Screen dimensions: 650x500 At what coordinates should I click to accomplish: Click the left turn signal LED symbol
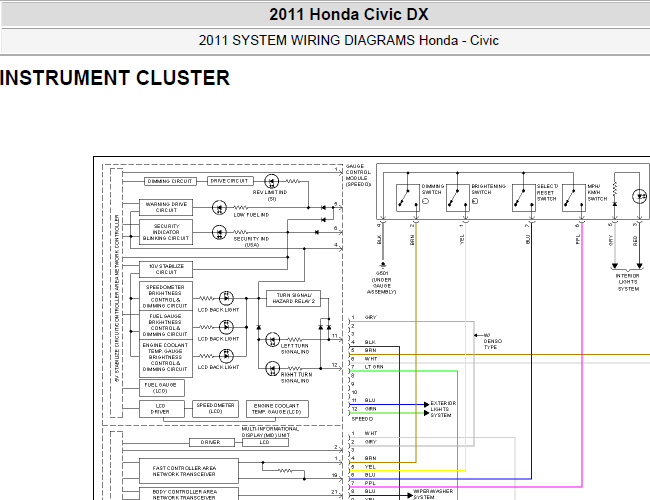pyautogui.click(x=272, y=340)
